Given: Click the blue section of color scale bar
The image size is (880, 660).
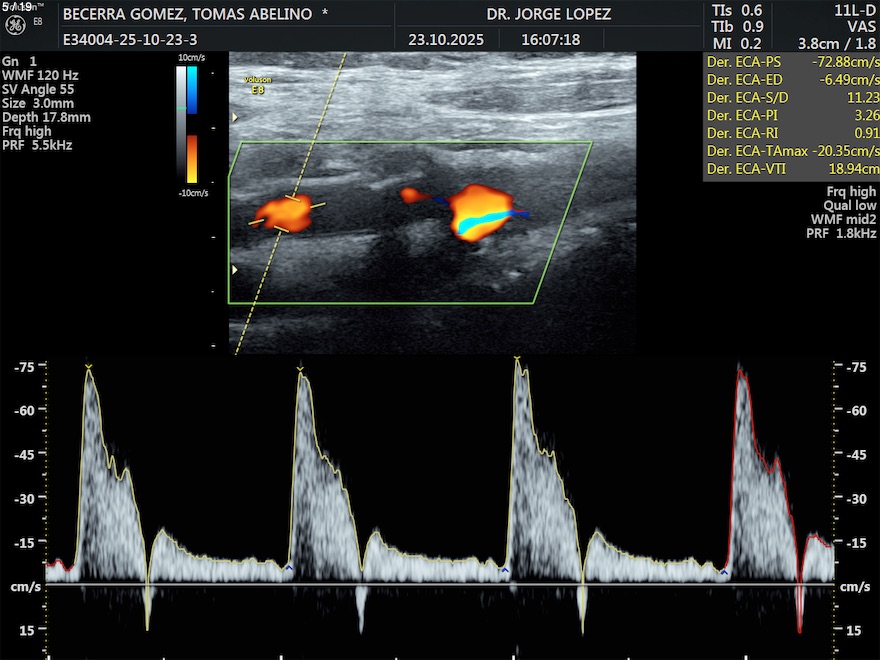Looking at the screenshot, I should [x=192, y=90].
